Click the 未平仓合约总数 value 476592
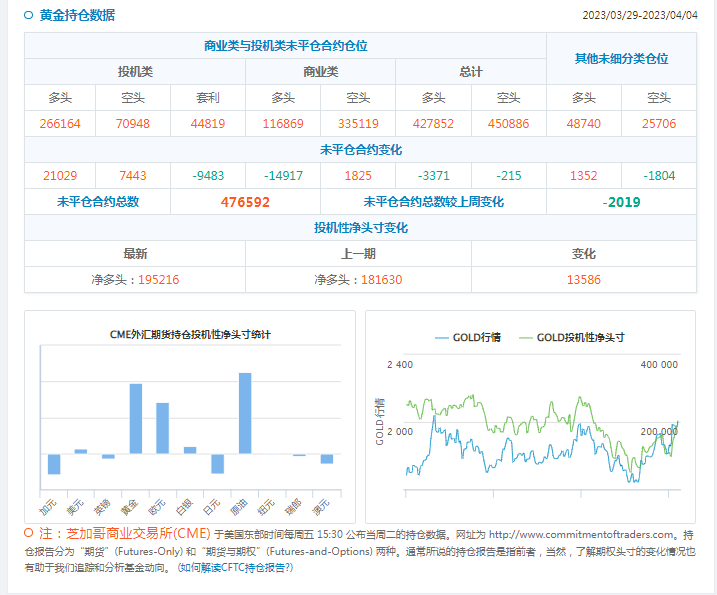This screenshot has height=595, width=717. coord(245,201)
